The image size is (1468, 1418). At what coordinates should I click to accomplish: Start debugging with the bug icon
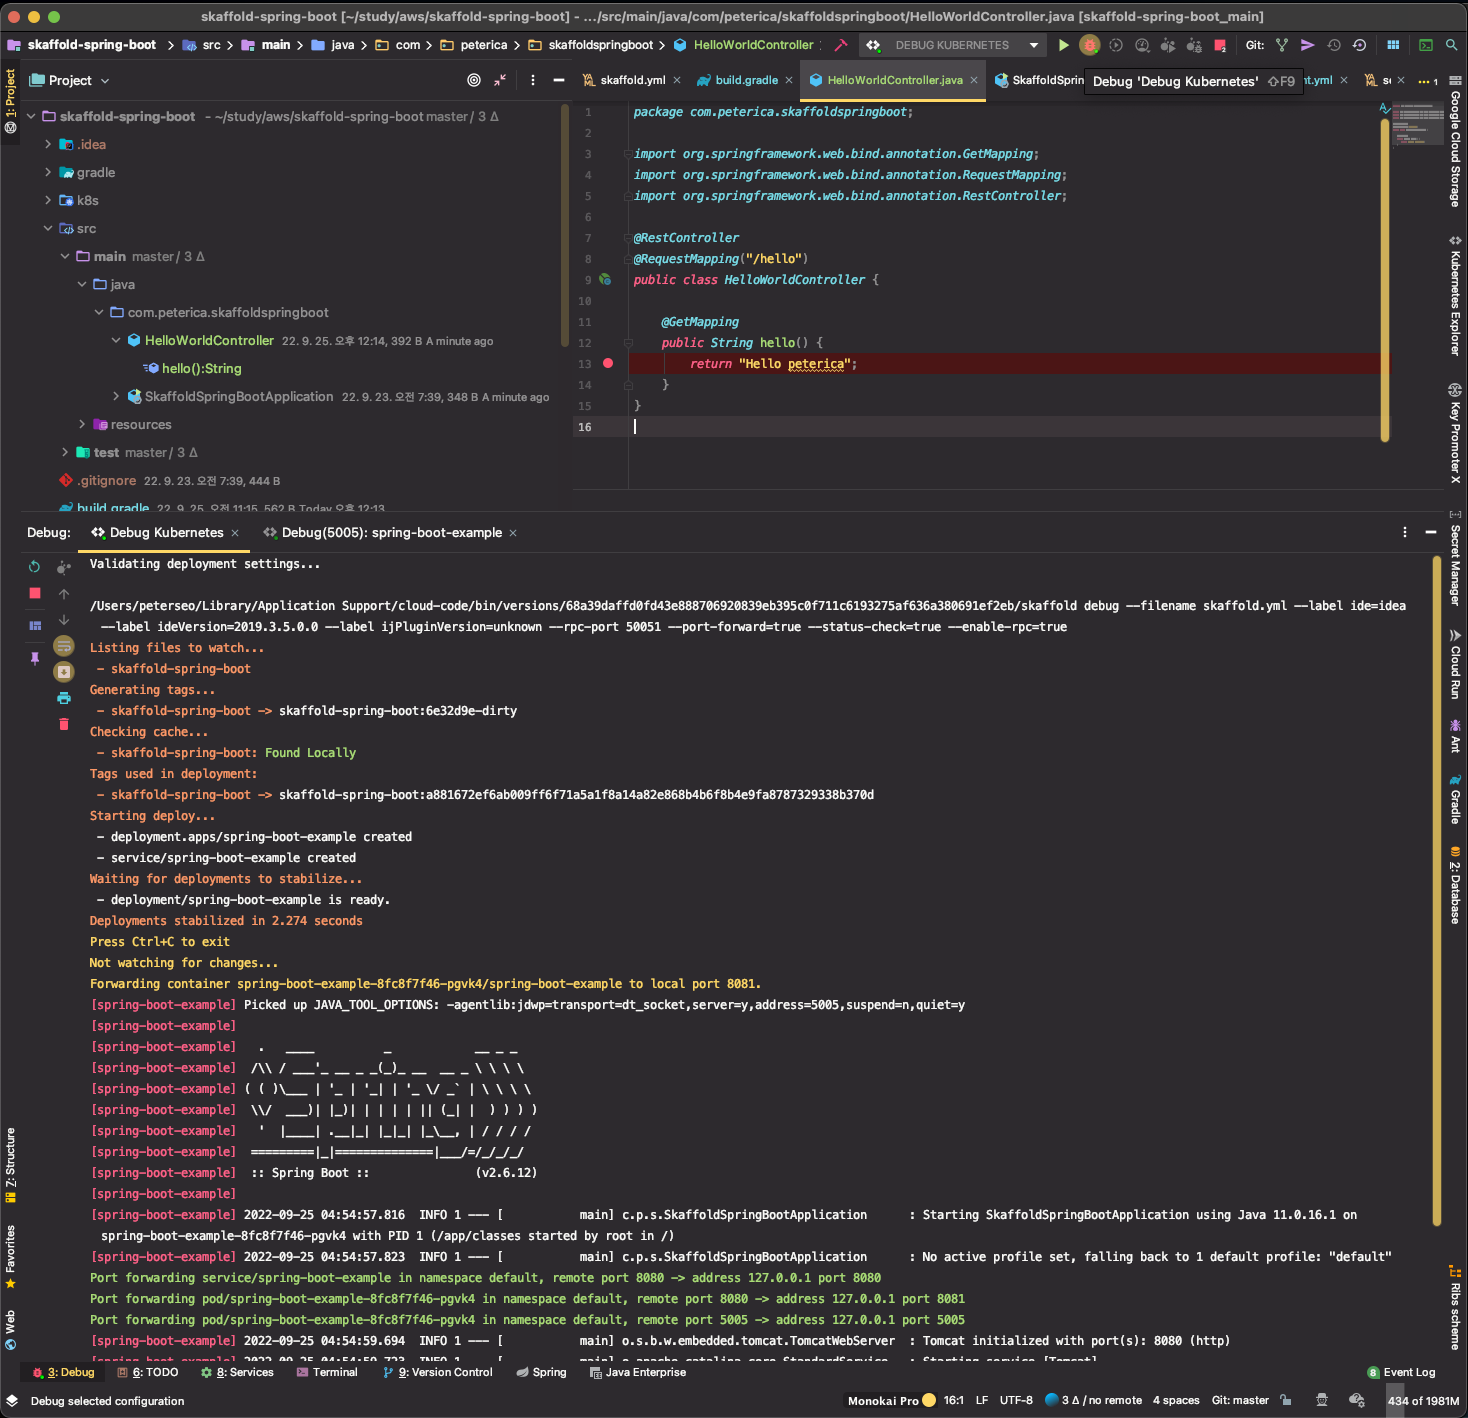click(x=1090, y=45)
